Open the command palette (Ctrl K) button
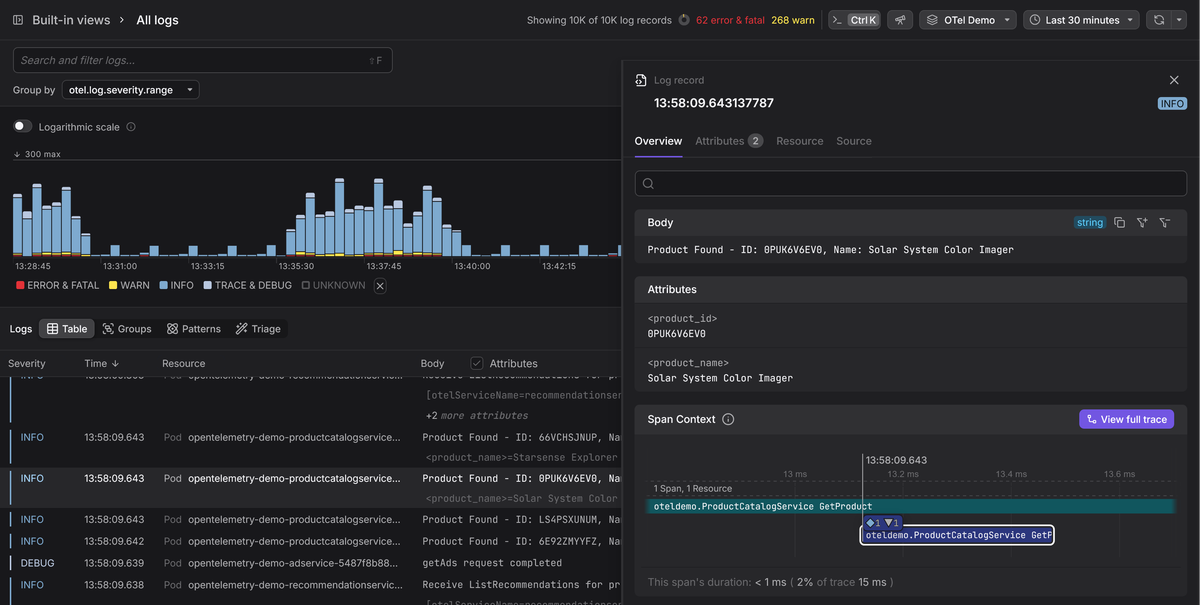This screenshot has height=605, width=1200. (854, 20)
